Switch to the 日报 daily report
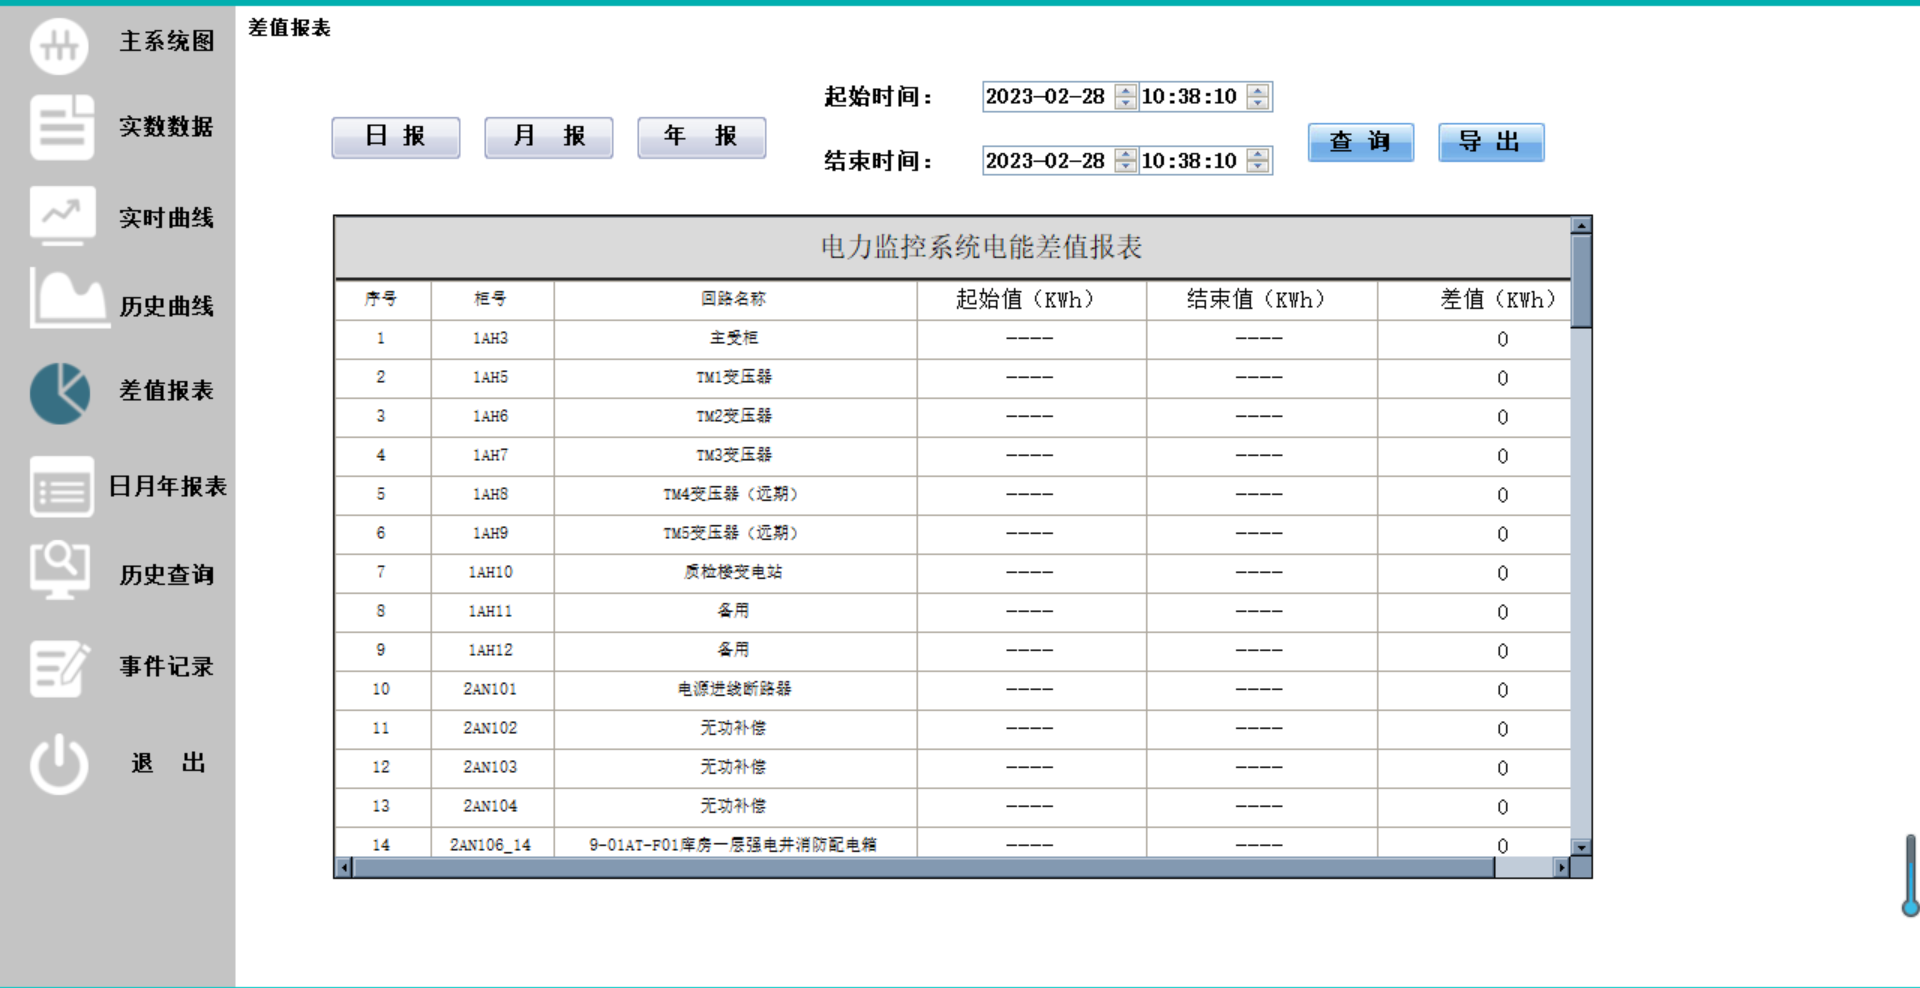The image size is (1920, 988). [x=395, y=137]
